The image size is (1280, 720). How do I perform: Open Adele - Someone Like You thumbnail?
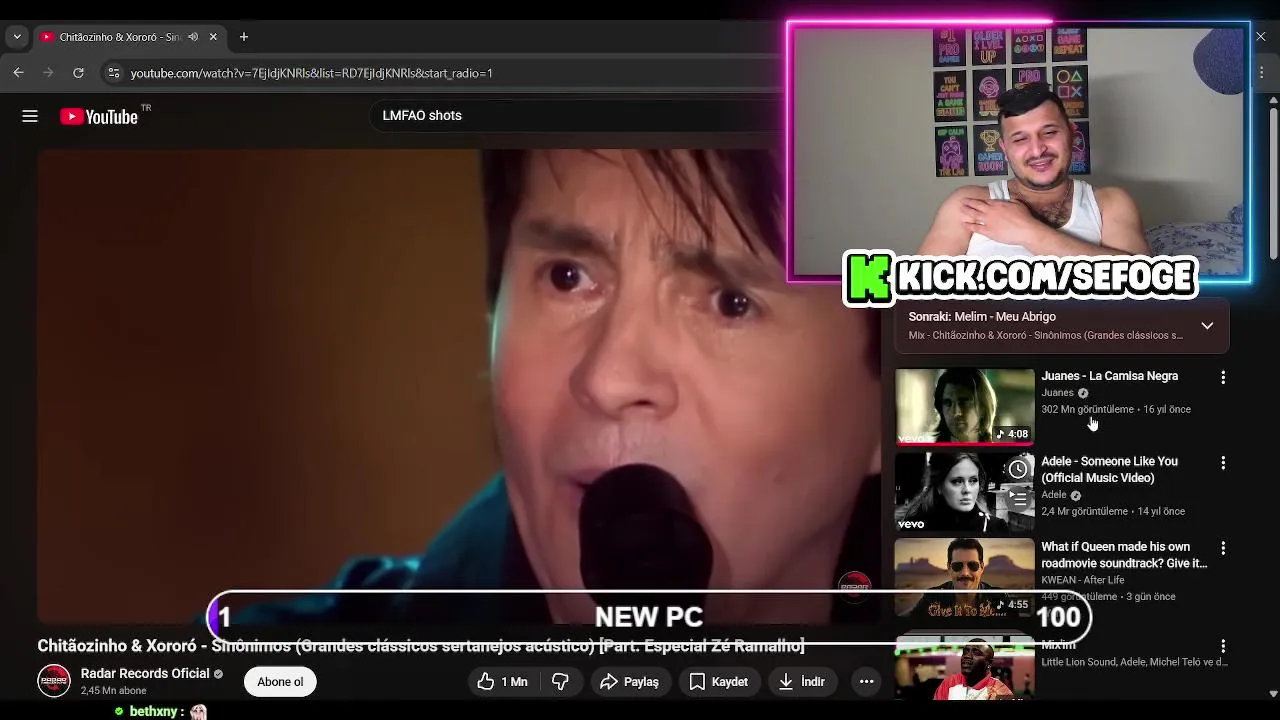[x=965, y=492]
